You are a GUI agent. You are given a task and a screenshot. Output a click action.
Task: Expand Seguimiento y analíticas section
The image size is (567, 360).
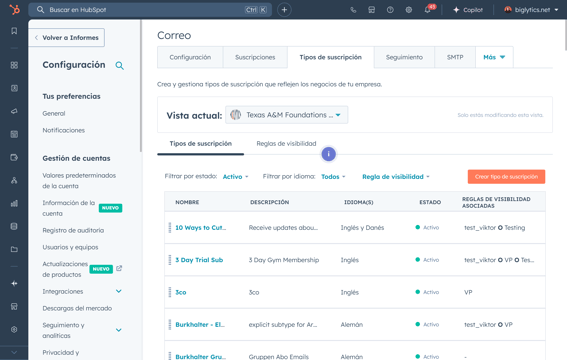click(119, 330)
